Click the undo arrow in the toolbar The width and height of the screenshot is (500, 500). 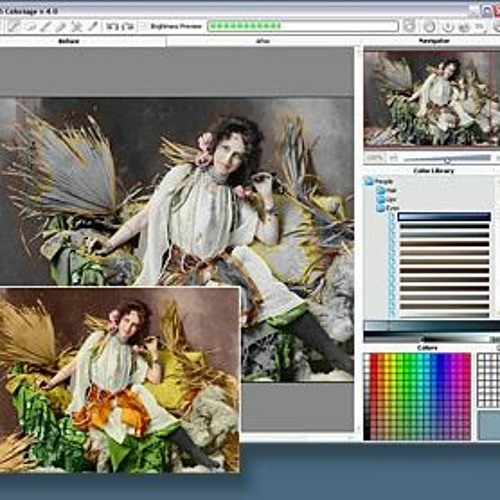pos(112,26)
